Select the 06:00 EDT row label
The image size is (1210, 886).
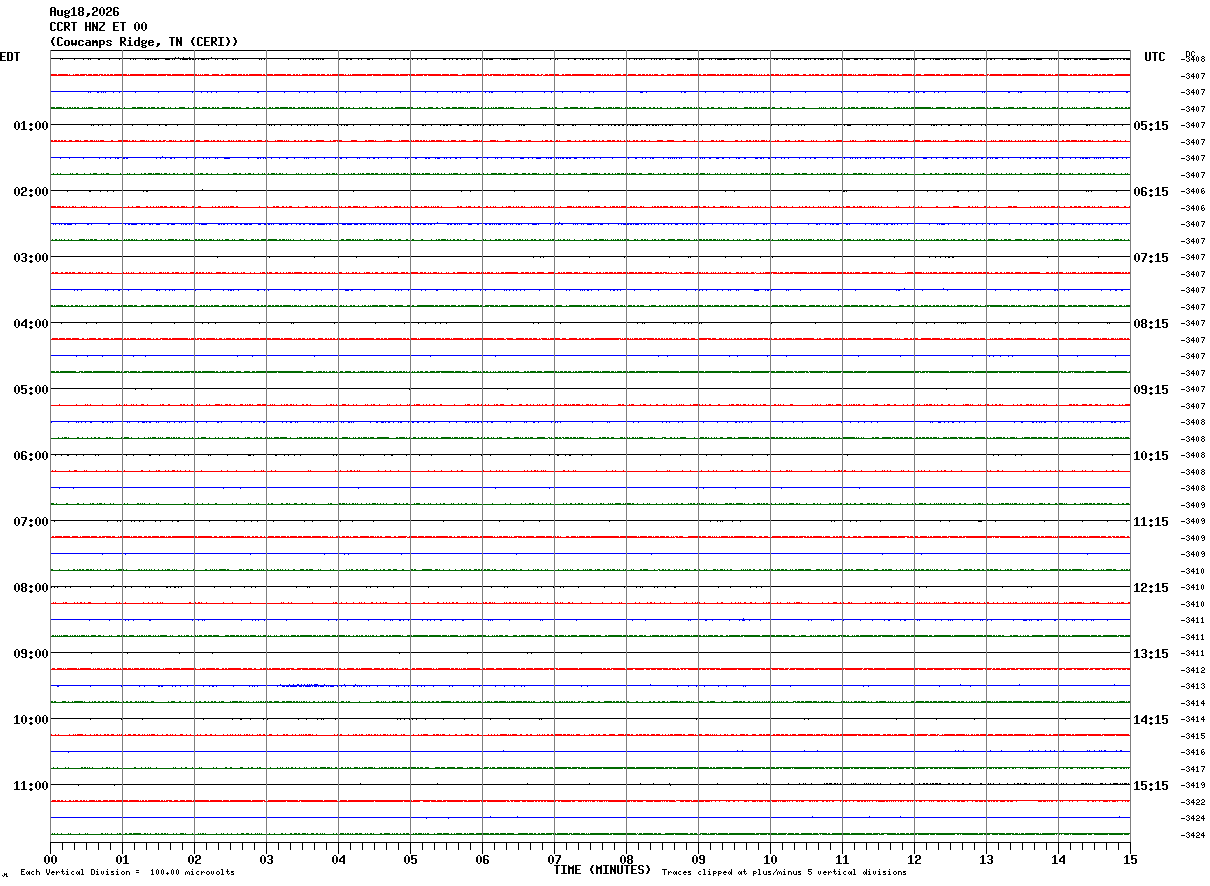coord(31,456)
